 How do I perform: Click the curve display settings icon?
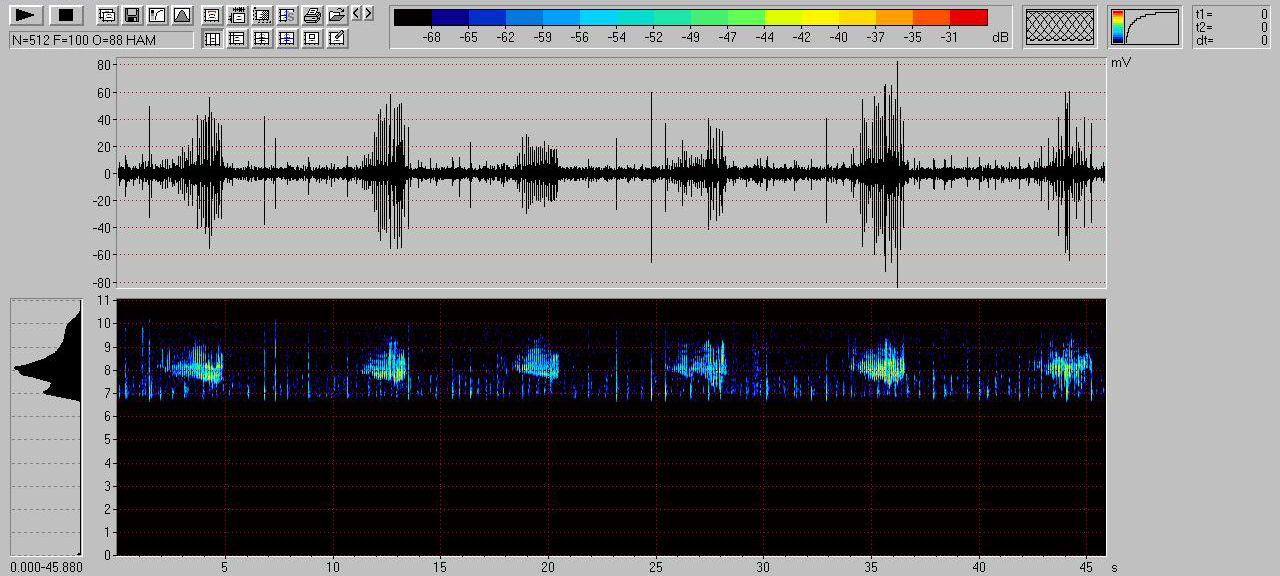pyautogui.click(x=156, y=15)
